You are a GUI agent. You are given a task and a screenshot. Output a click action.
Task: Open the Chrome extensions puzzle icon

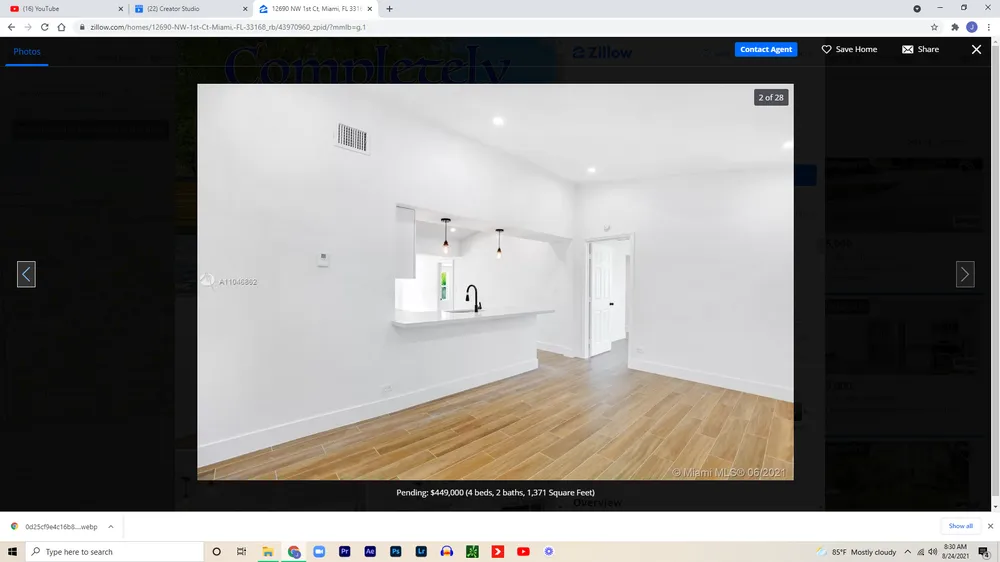coord(955,27)
